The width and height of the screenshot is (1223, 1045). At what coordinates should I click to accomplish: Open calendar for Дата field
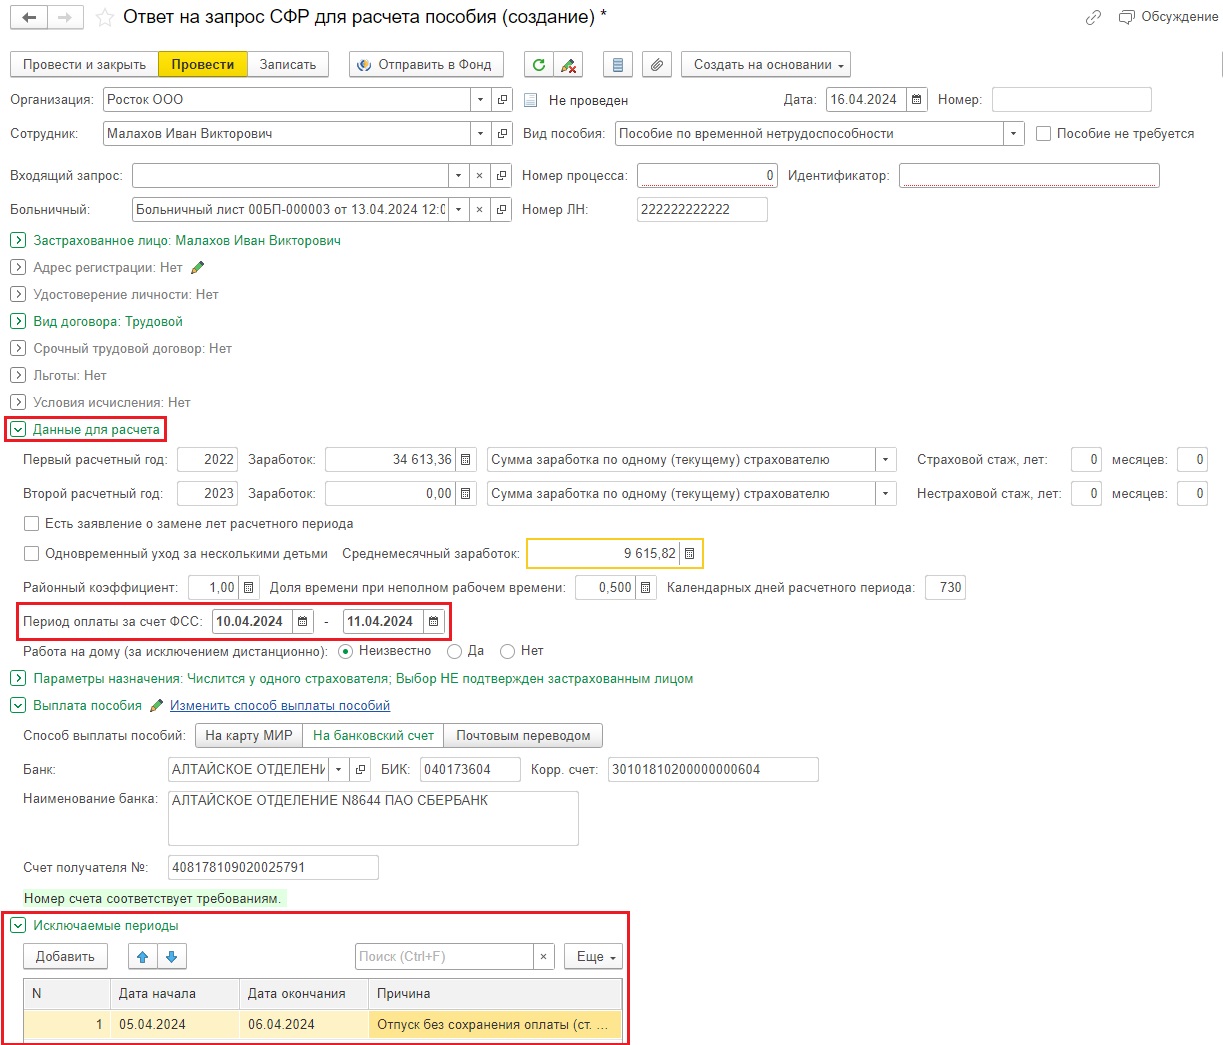pos(917,100)
